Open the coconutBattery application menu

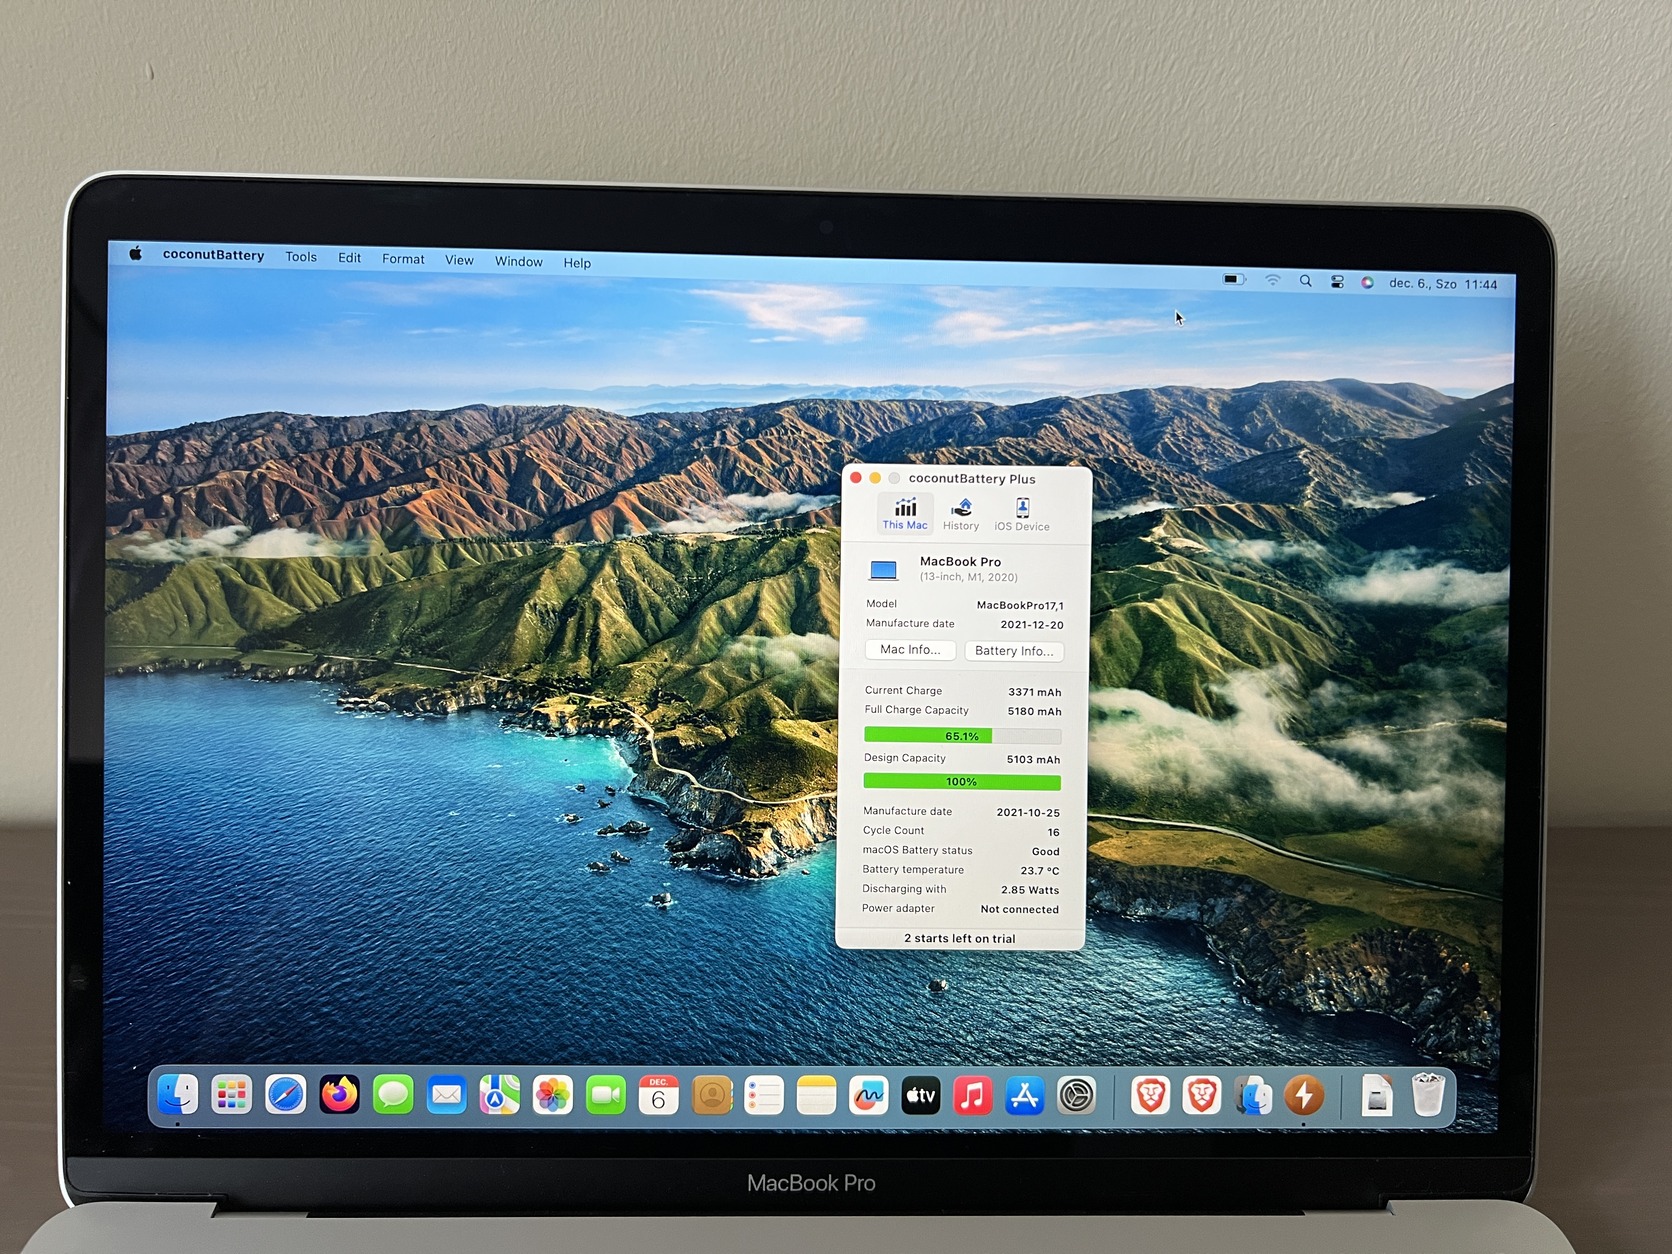[213, 255]
